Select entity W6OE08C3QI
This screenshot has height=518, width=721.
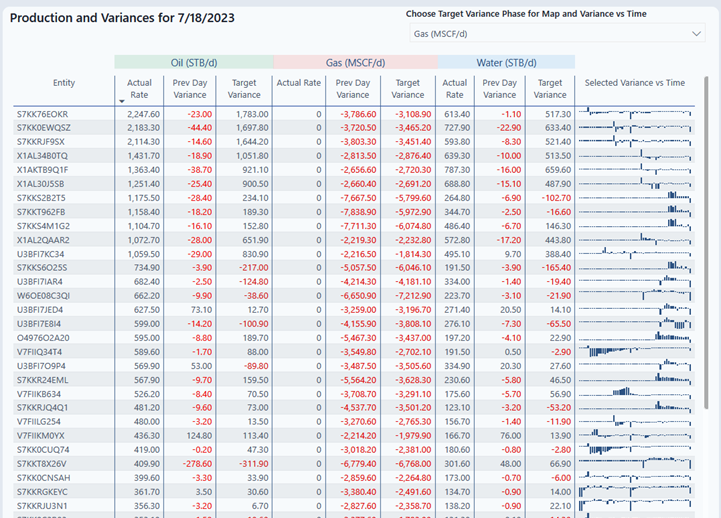[43, 296]
